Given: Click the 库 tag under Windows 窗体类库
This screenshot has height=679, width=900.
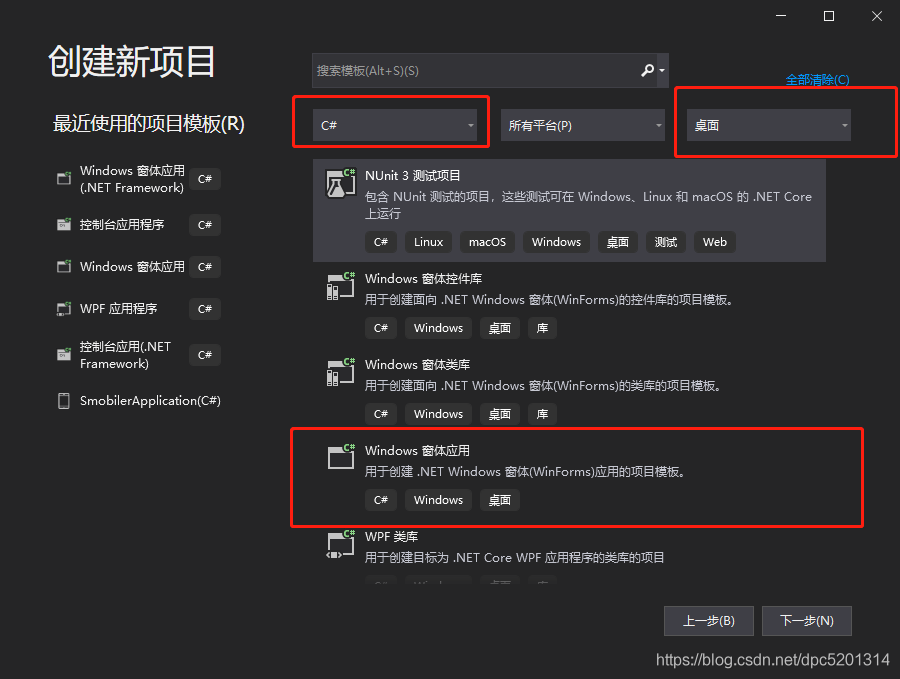Looking at the screenshot, I should [x=542, y=414].
